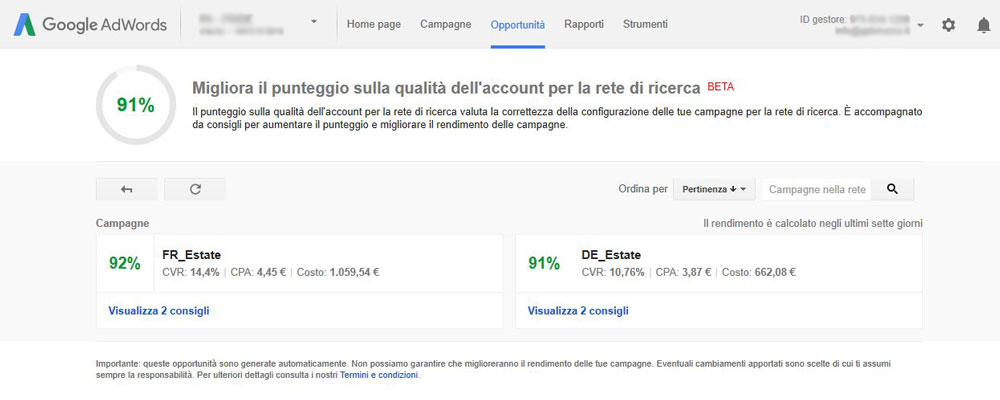View 2 tips for DE_Estate campaign

[578, 311]
